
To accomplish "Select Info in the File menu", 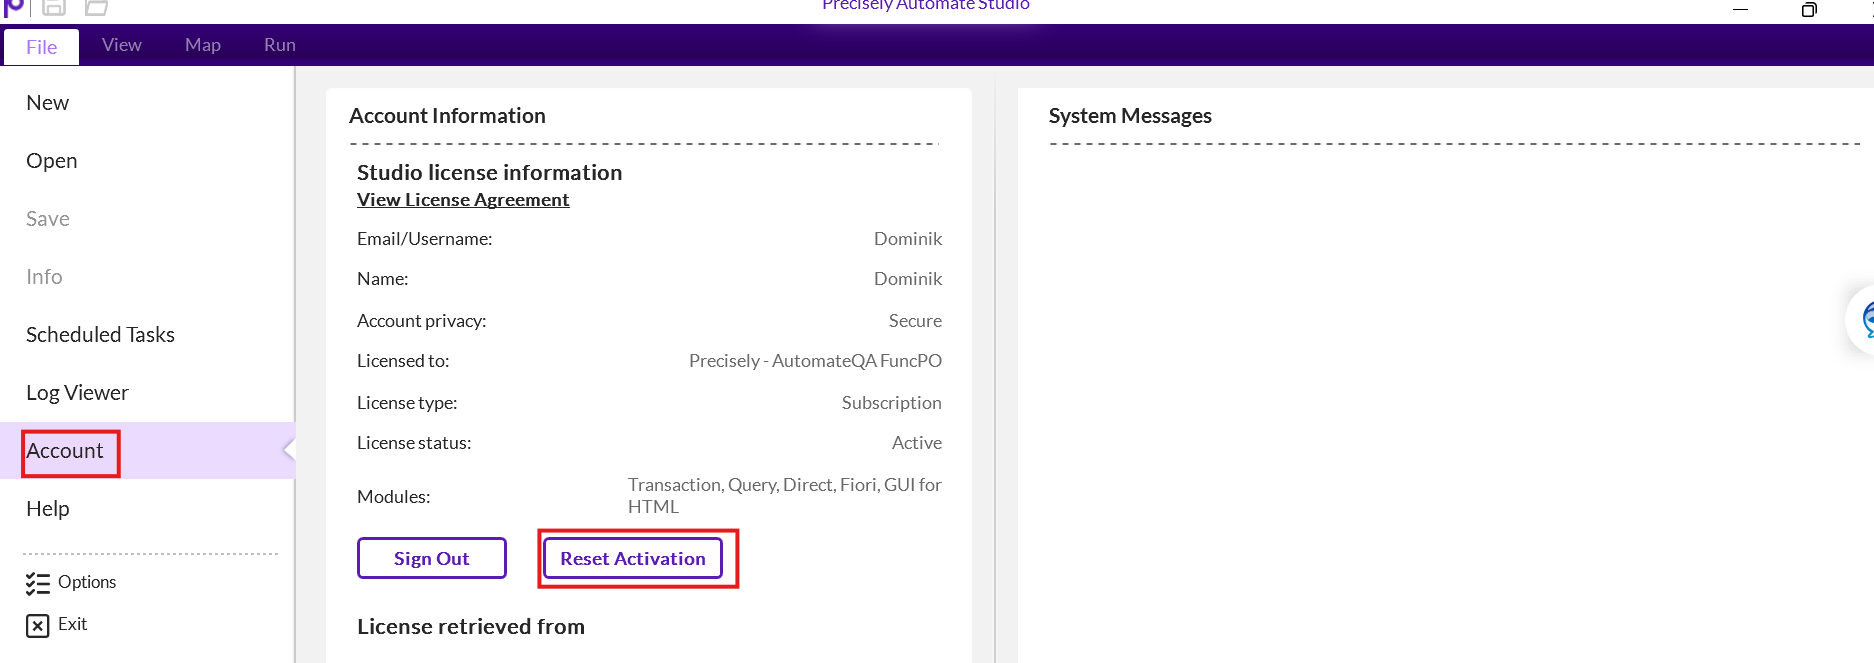I will (x=44, y=277).
